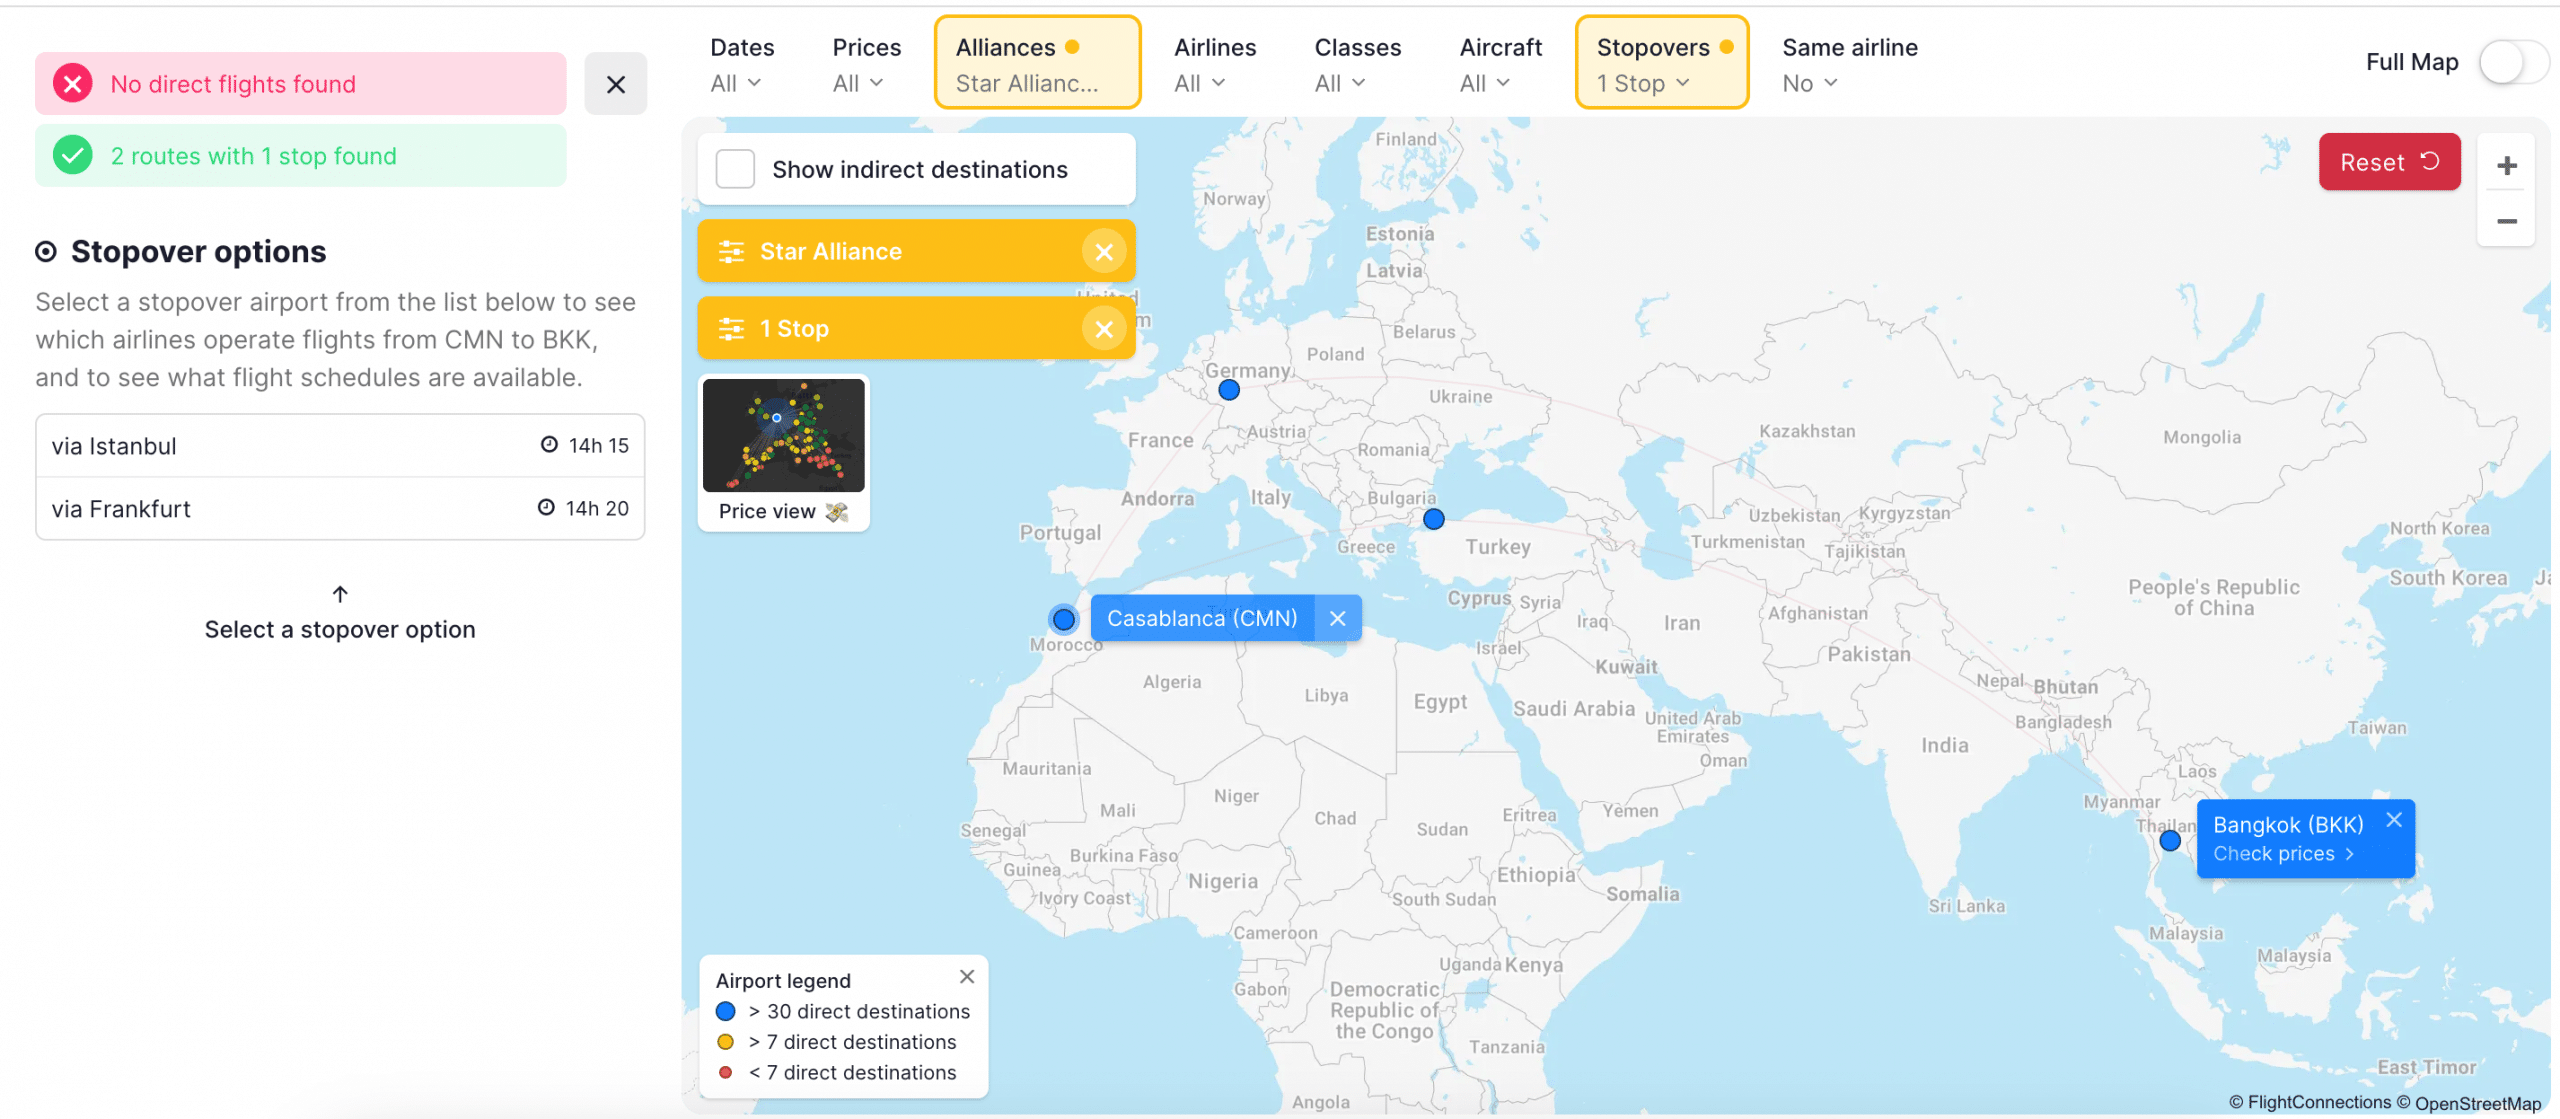Click the Istanbul airport dot on the map
2560x1119 pixels.
click(x=1433, y=519)
